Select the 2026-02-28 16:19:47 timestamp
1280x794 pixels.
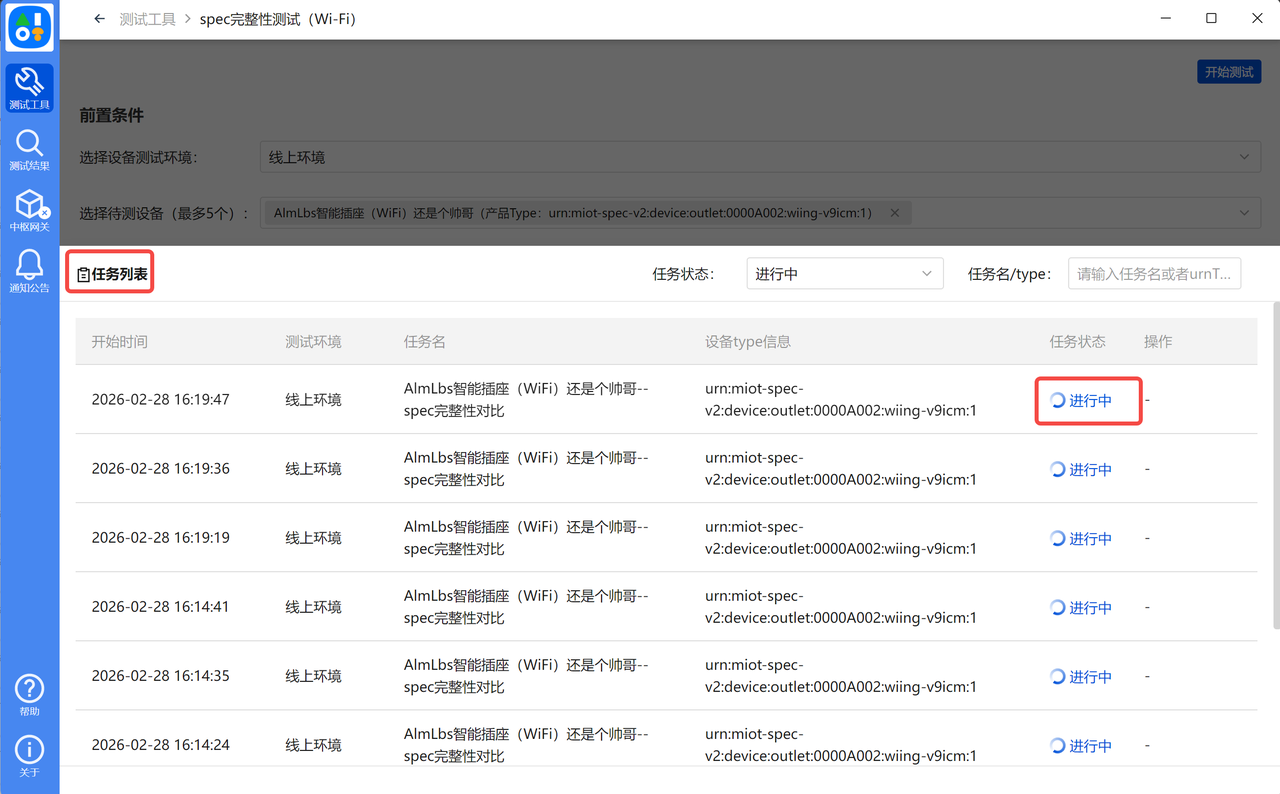(x=160, y=400)
